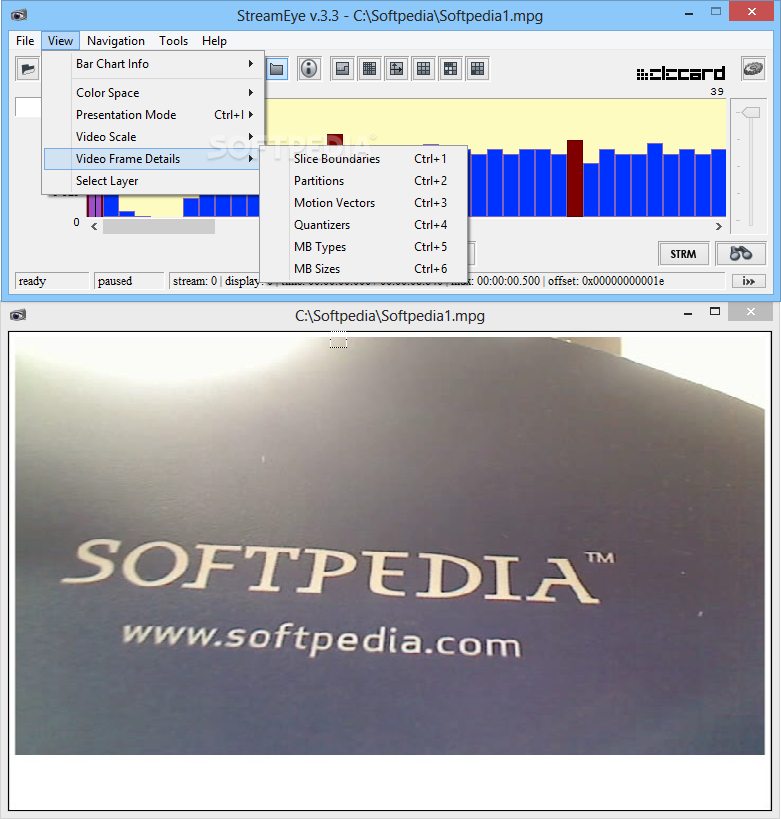
Task: Enable Slice Boundaries overlay
Action: (x=364, y=159)
